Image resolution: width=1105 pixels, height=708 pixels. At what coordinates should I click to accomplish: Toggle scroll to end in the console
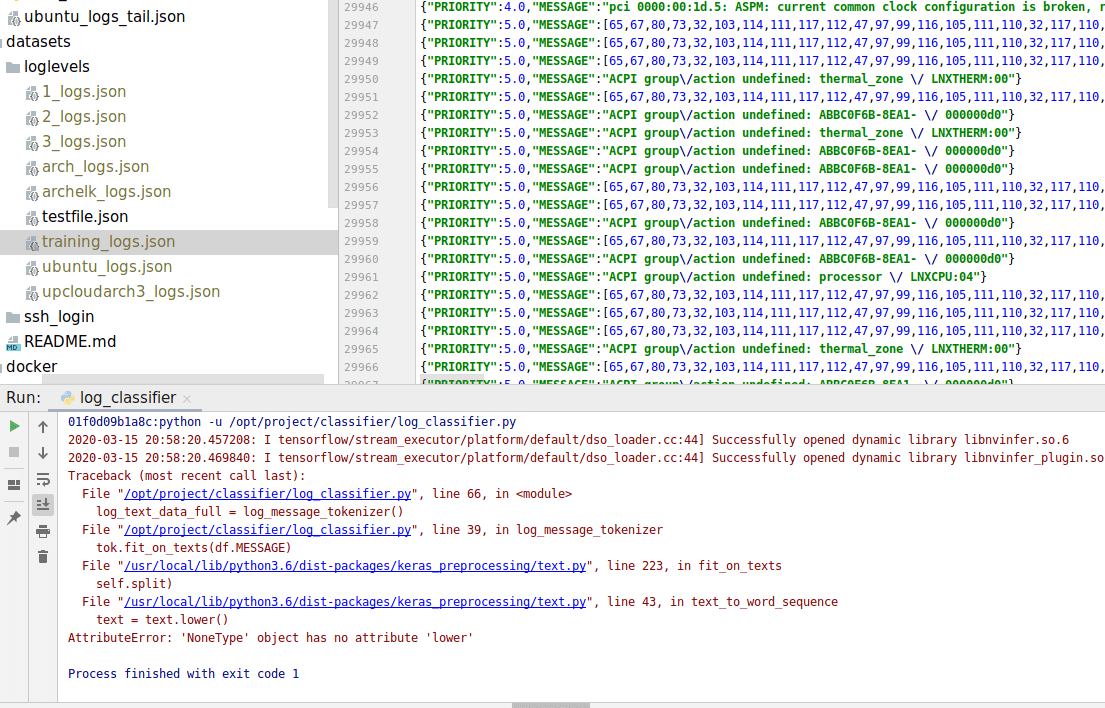41,504
